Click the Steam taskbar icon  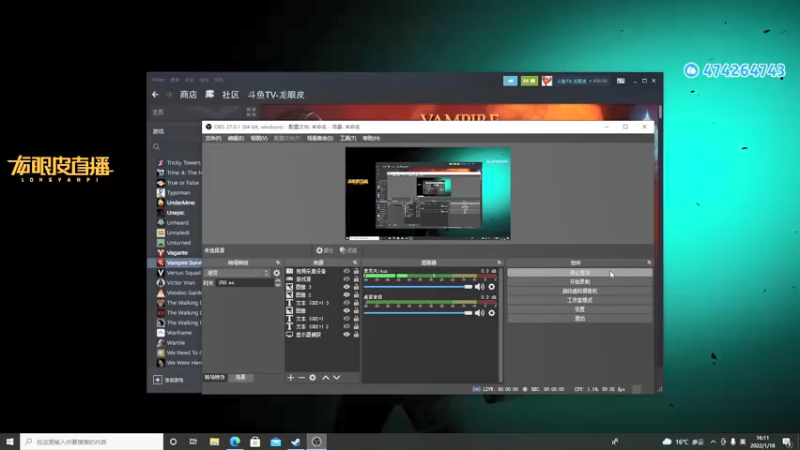(x=296, y=441)
